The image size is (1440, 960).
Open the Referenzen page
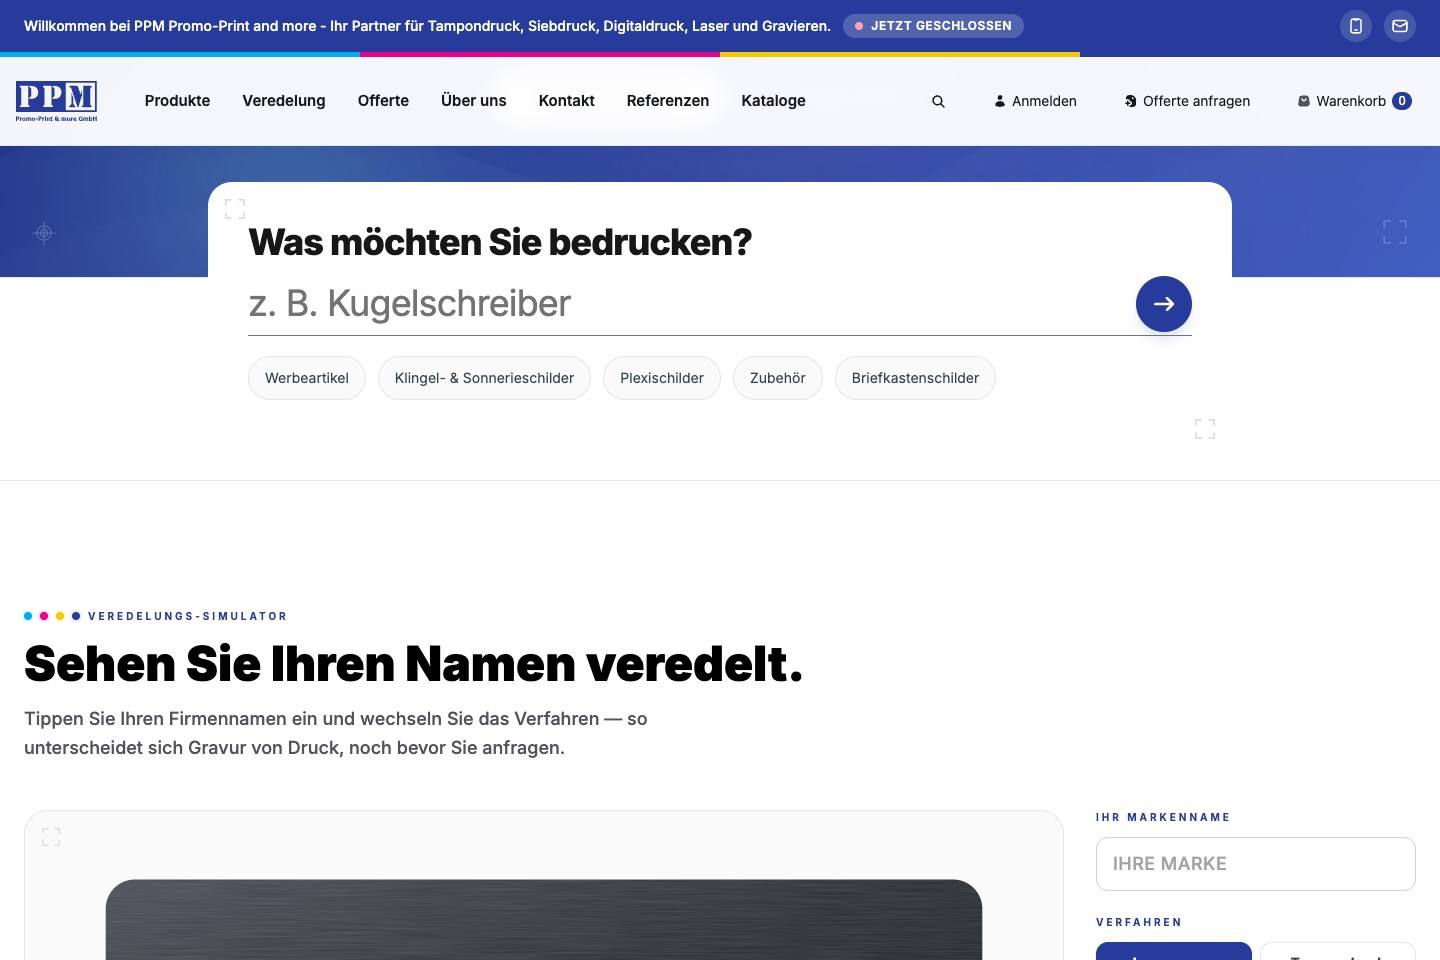[668, 101]
